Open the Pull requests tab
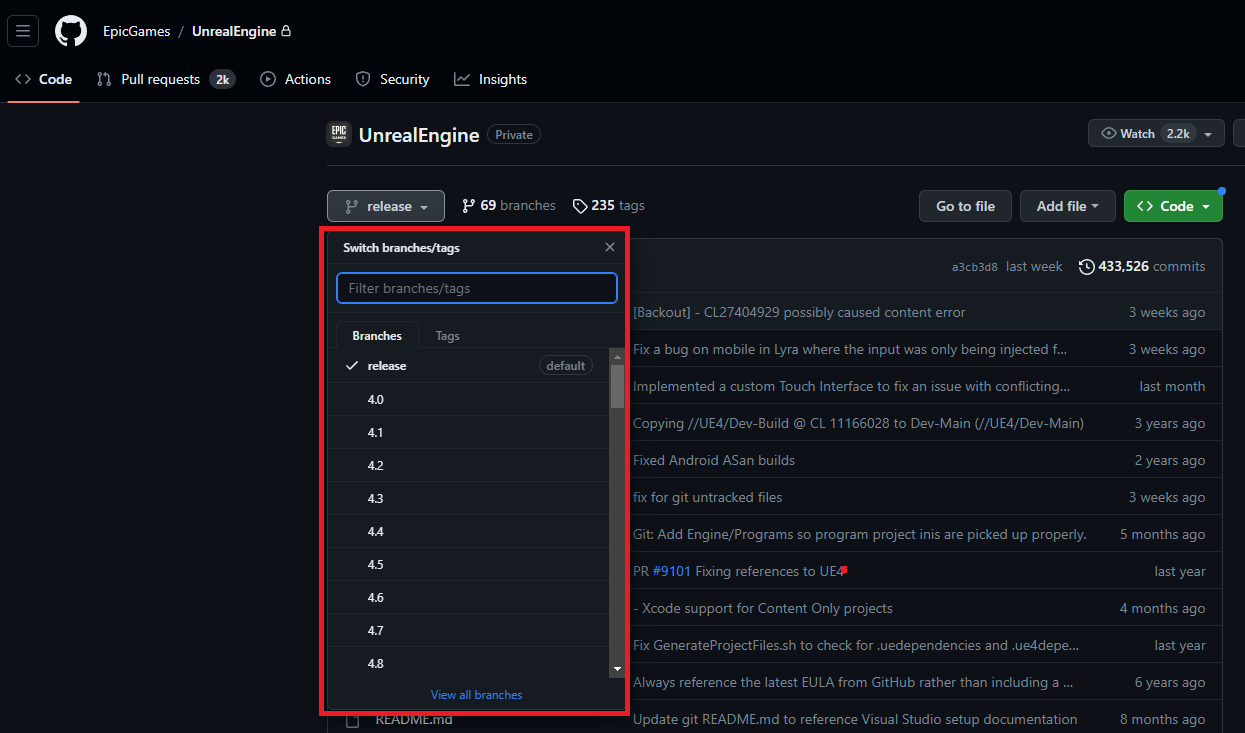 165,79
